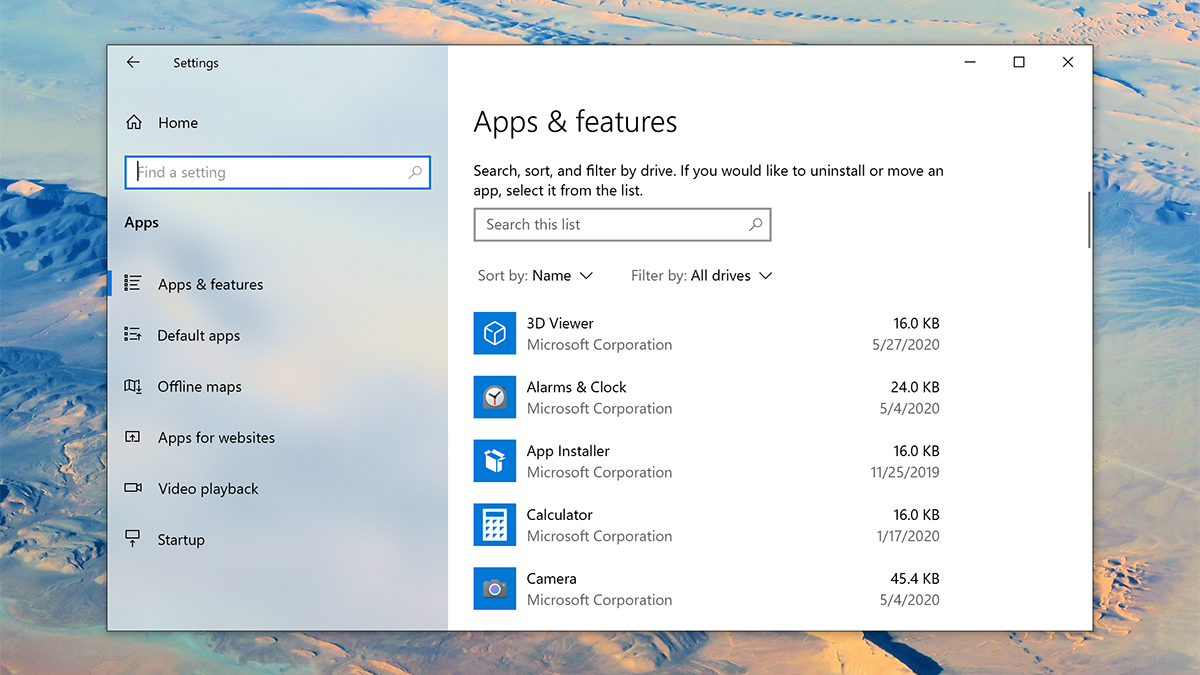Click the 24.0 KB size value
The height and width of the screenshot is (675, 1200).
pos(916,387)
